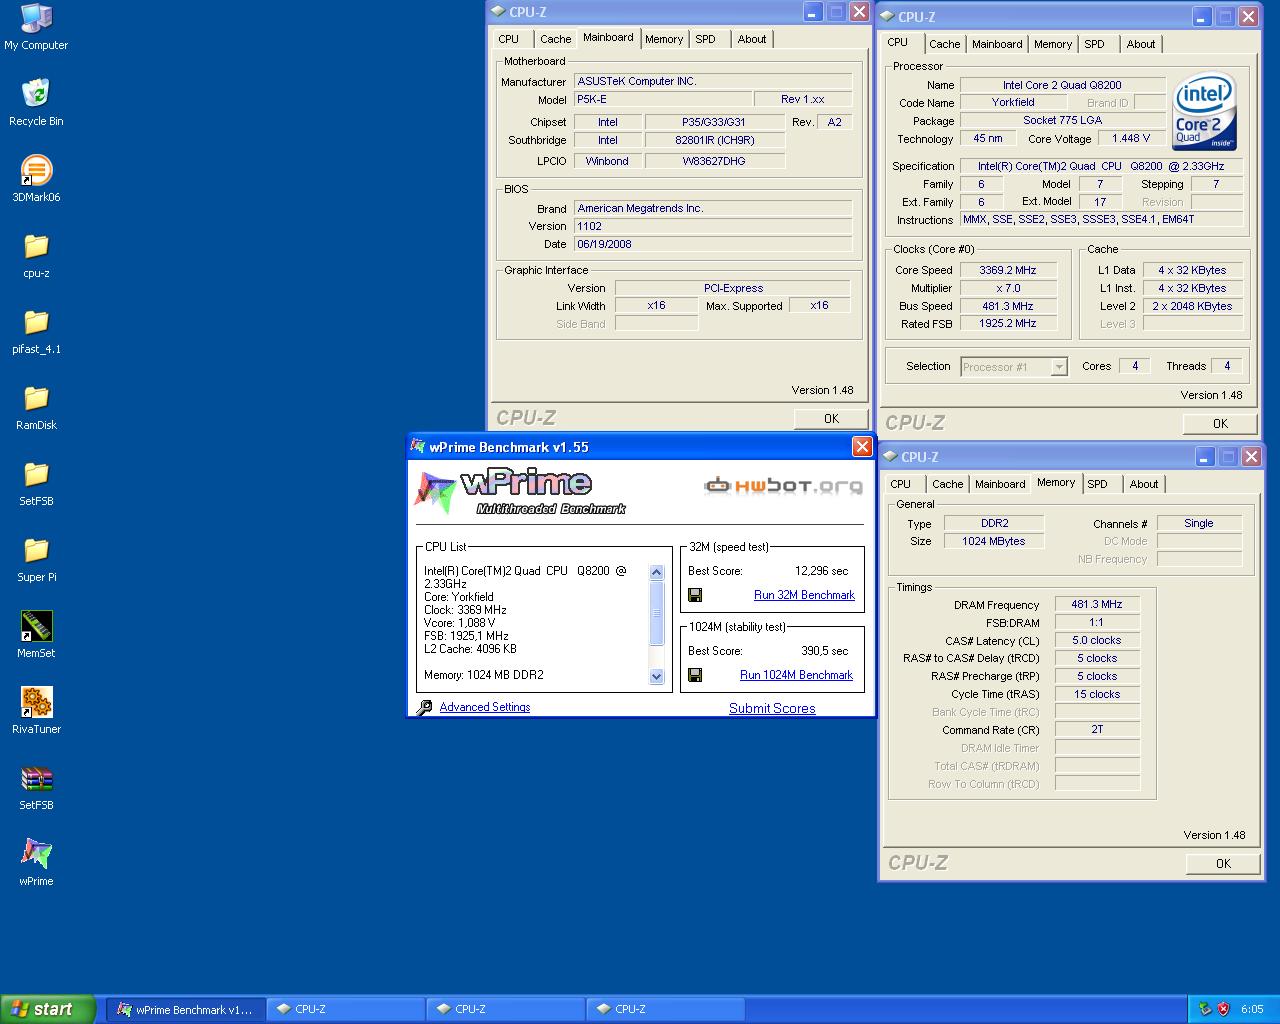Click the wrench icon beside Advanced Settings

pos(424,707)
